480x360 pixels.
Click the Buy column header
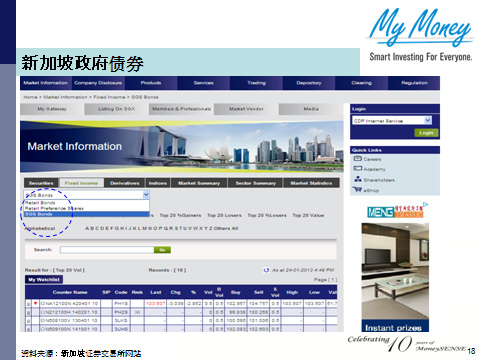236,292
